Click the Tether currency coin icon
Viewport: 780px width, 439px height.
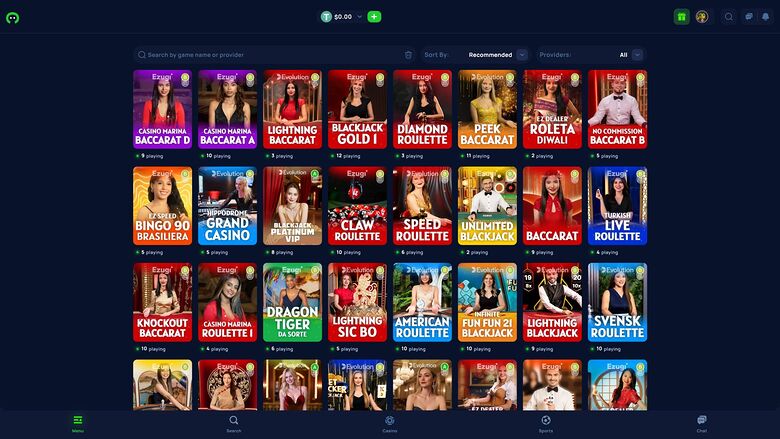point(326,17)
